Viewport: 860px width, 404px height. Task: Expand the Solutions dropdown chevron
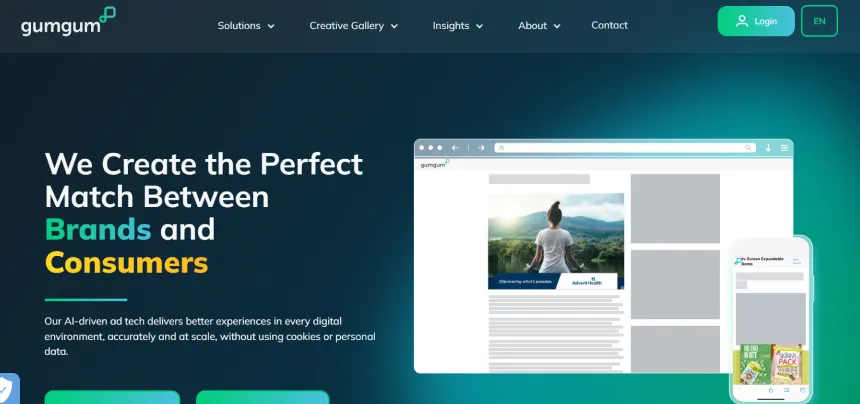[x=271, y=26]
